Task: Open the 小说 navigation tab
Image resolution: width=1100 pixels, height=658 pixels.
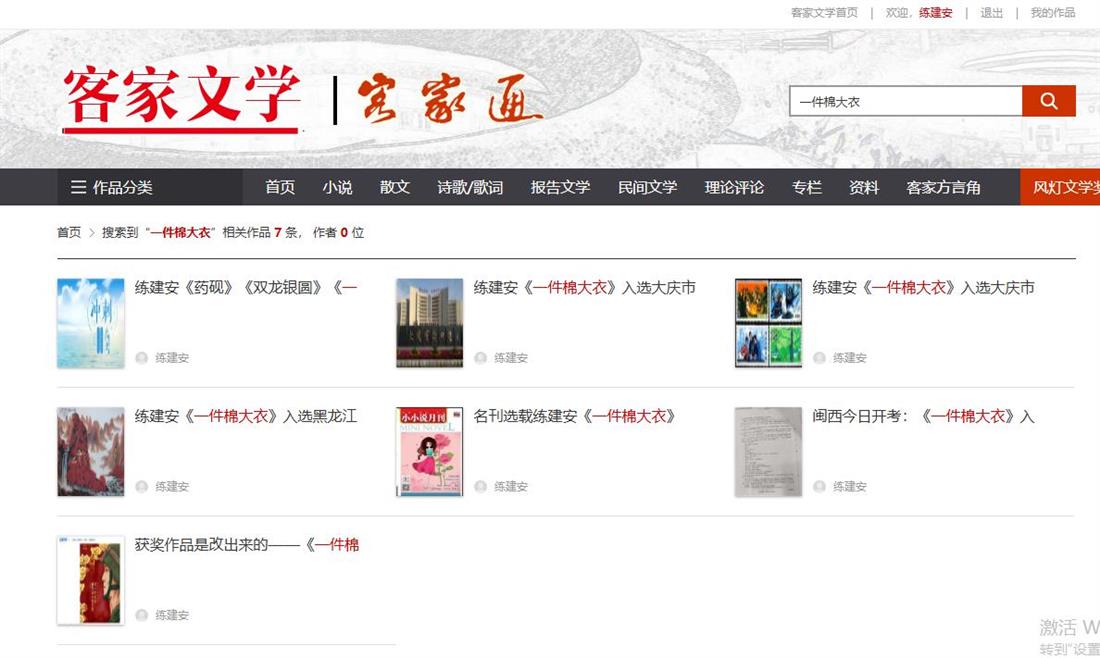Action: [337, 187]
